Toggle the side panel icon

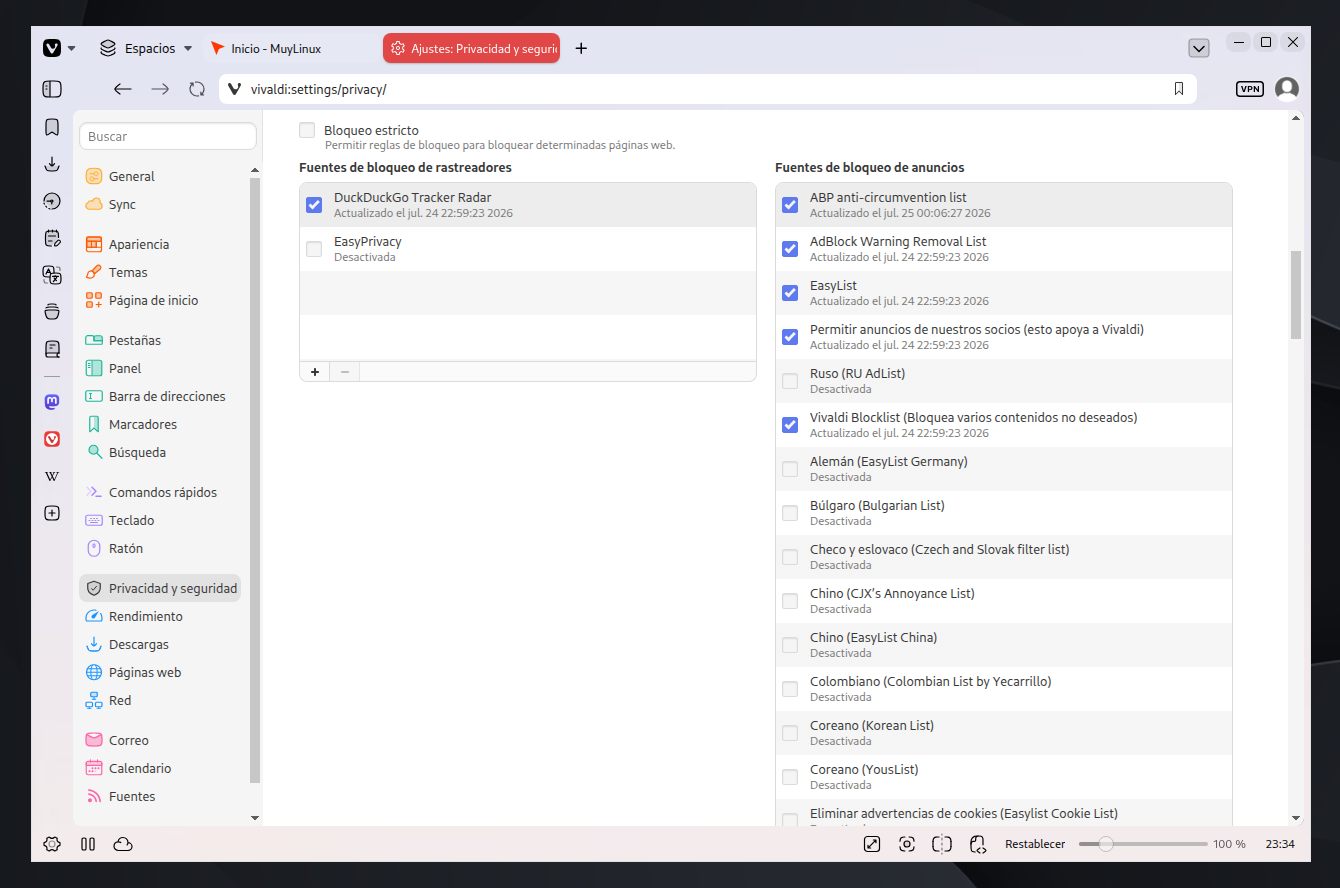tap(52, 89)
